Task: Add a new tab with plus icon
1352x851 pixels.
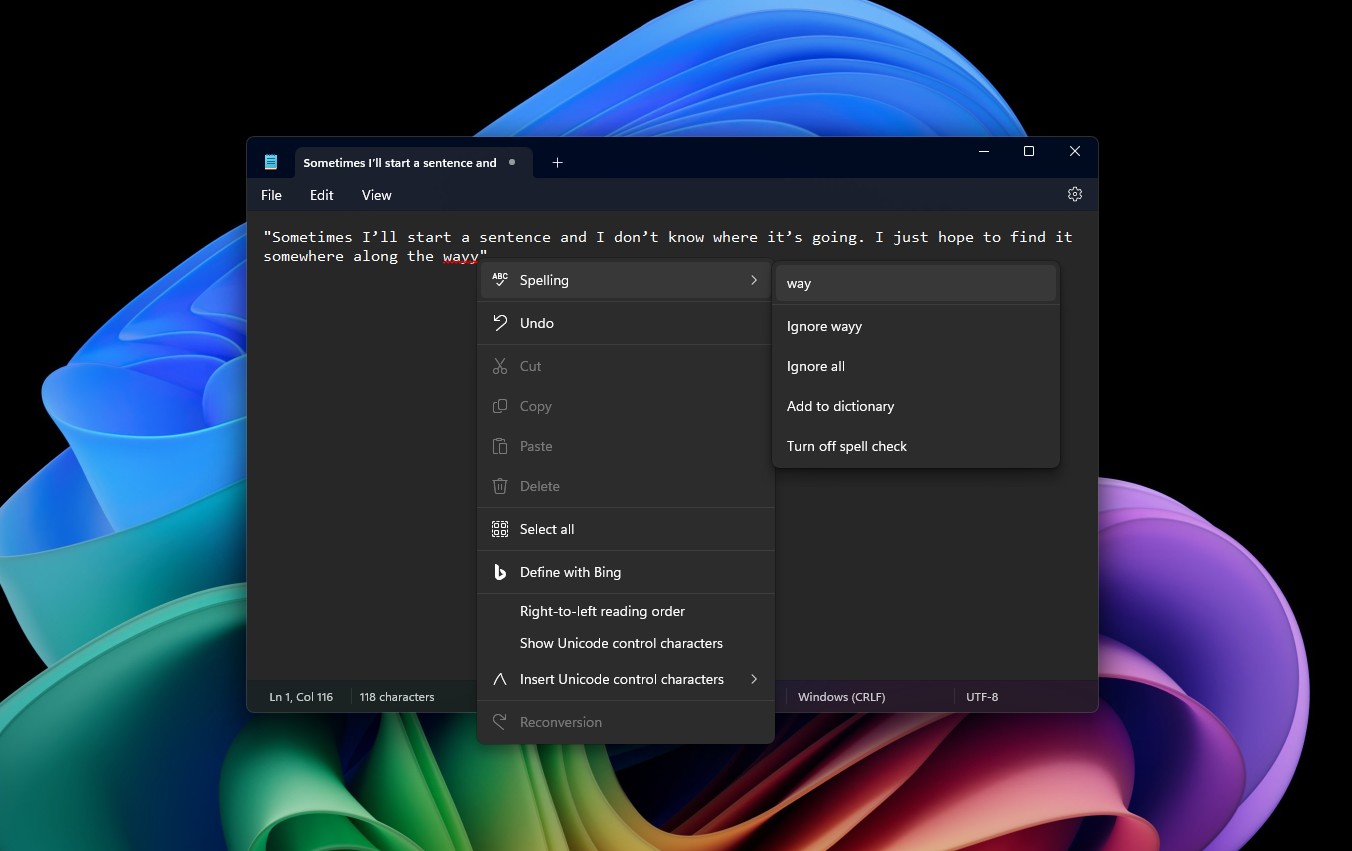Action: click(558, 162)
